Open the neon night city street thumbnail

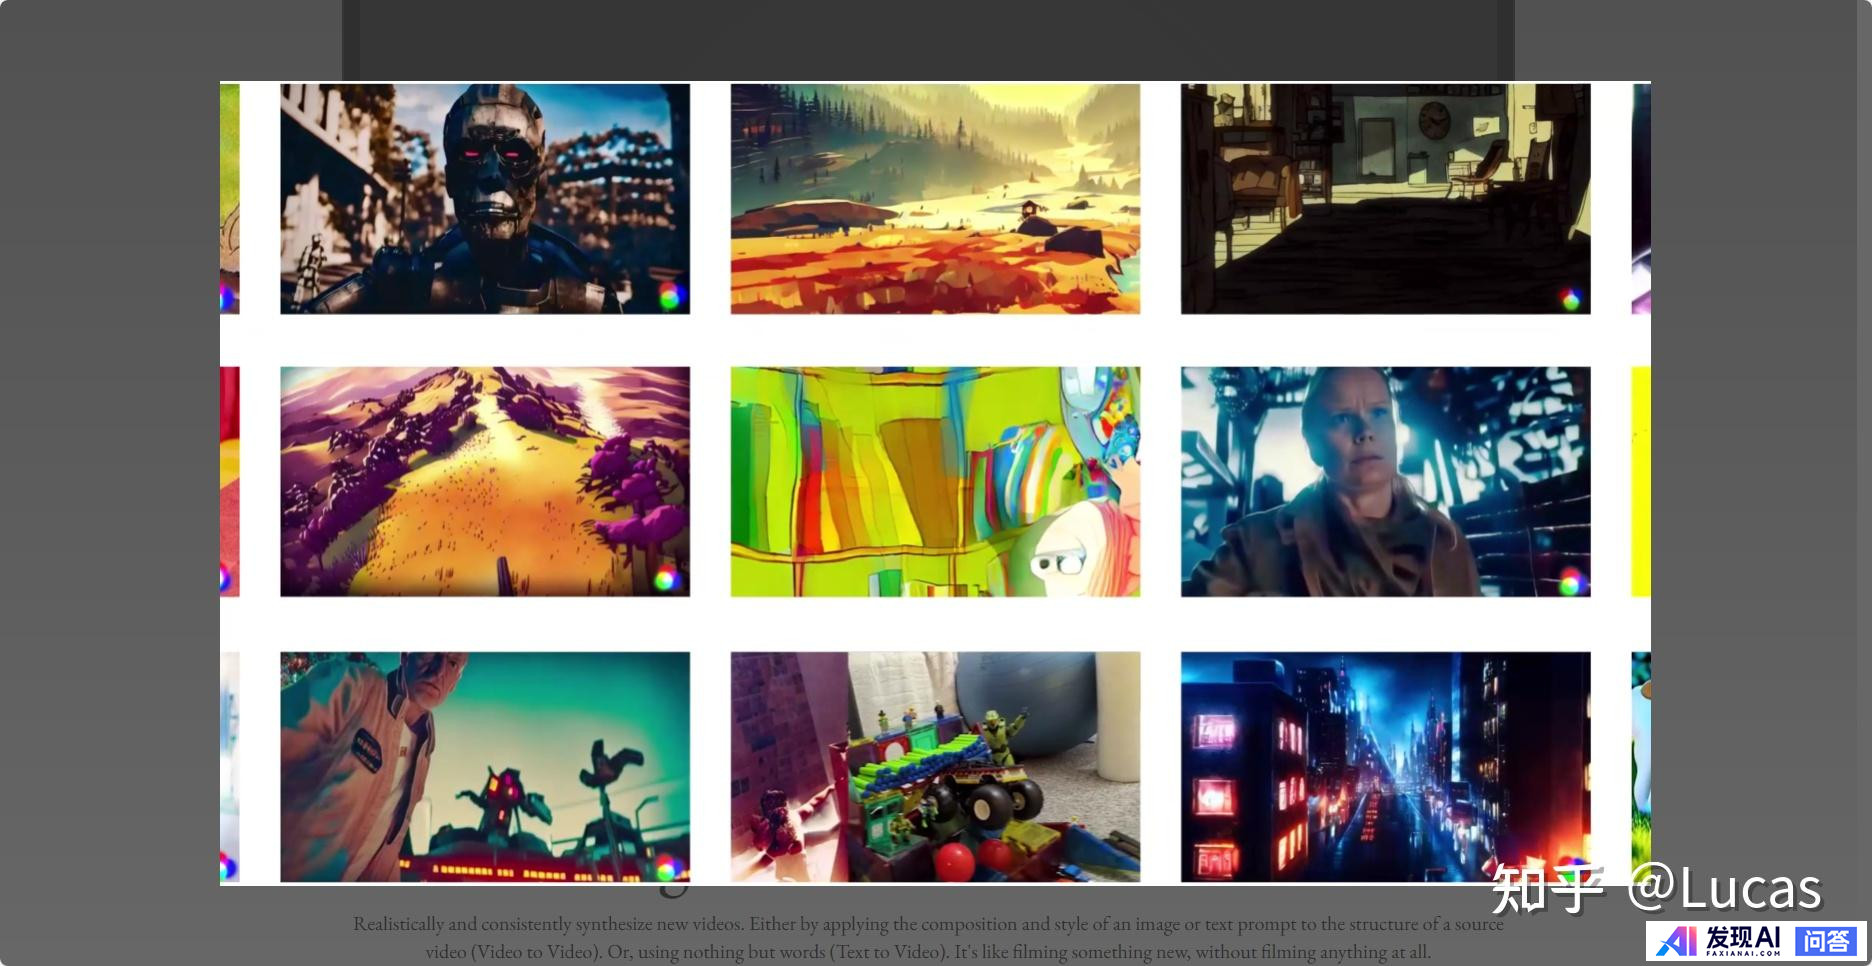pyautogui.click(x=1385, y=767)
